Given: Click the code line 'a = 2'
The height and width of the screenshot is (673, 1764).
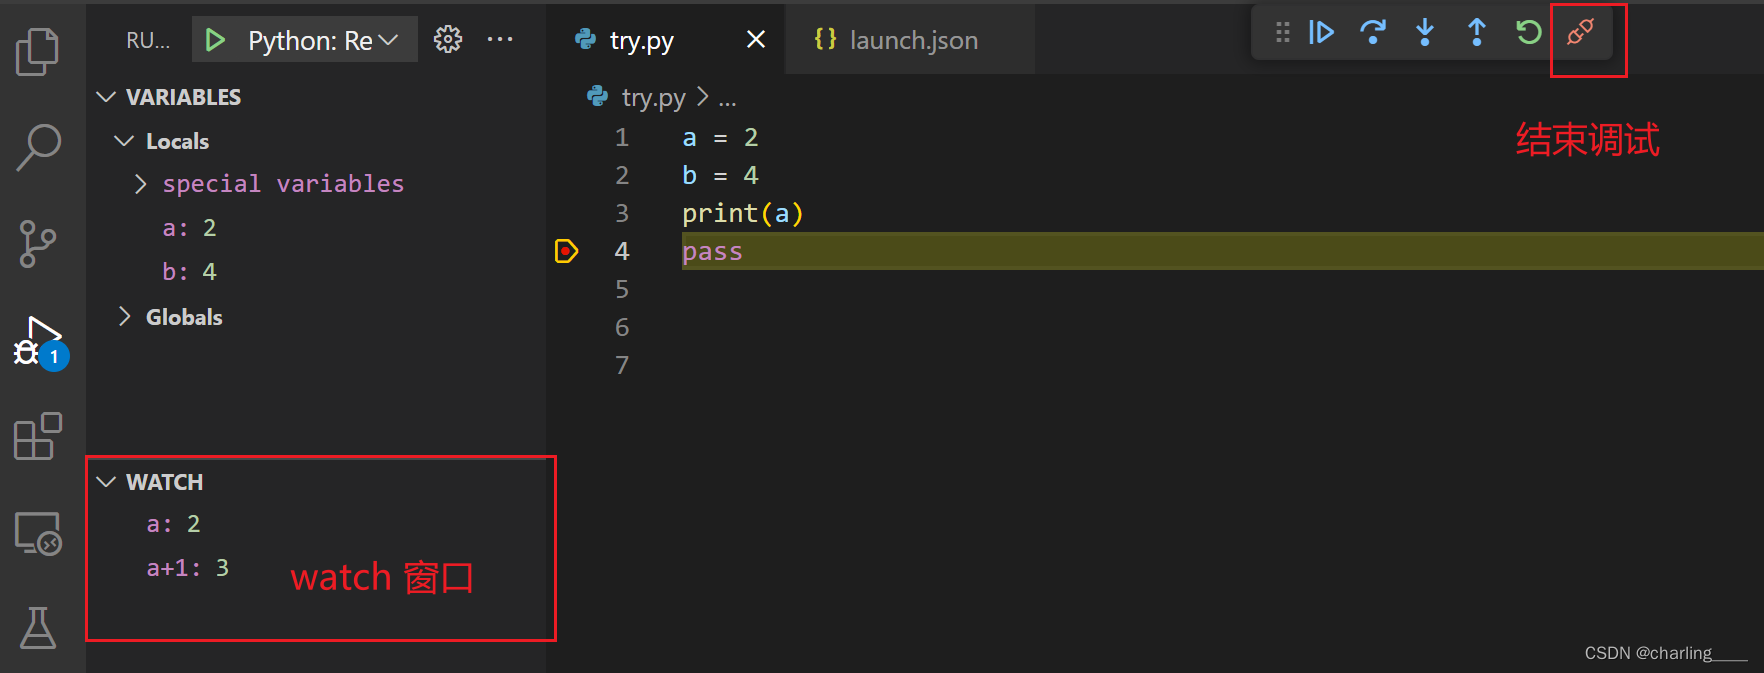Looking at the screenshot, I should click(x=720, y=137).
